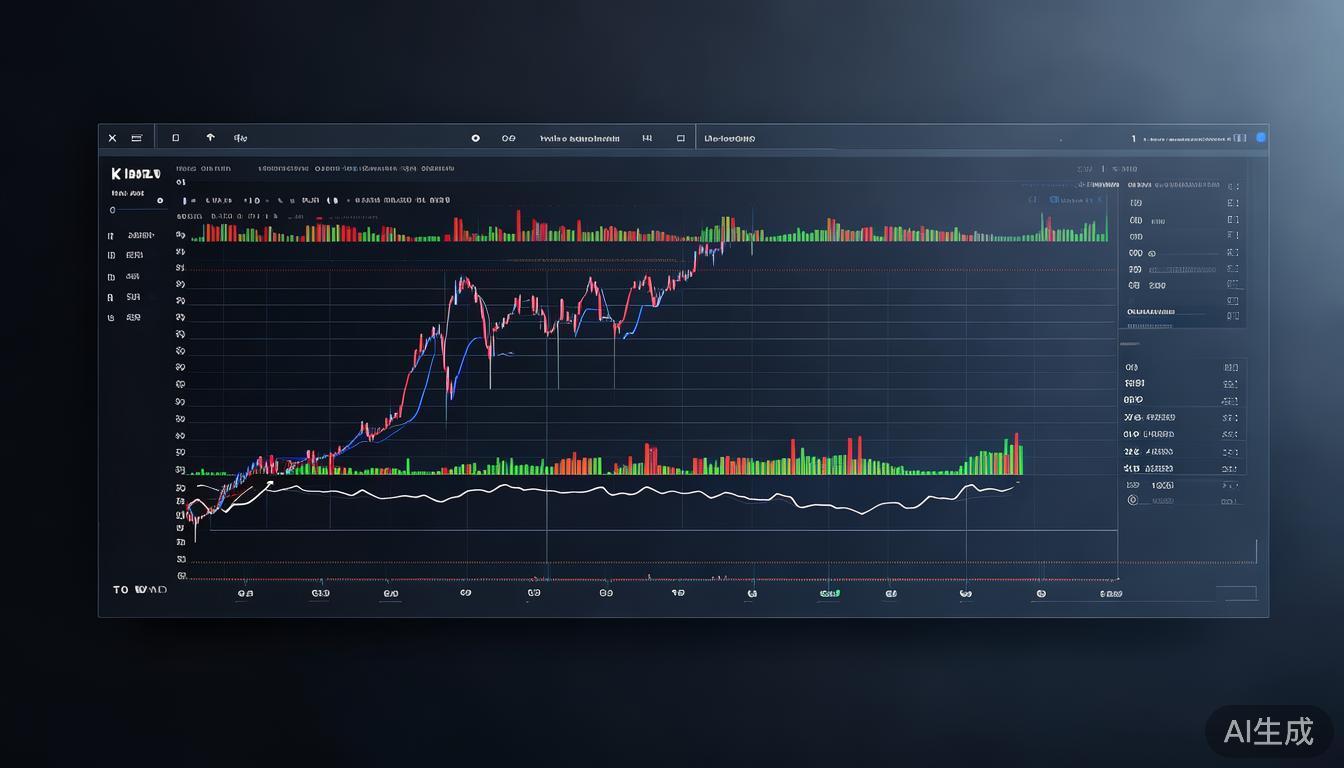Click the upward arrow icon in the toolbar
This screenshot has width=1344, height=768.
(210, 138)
